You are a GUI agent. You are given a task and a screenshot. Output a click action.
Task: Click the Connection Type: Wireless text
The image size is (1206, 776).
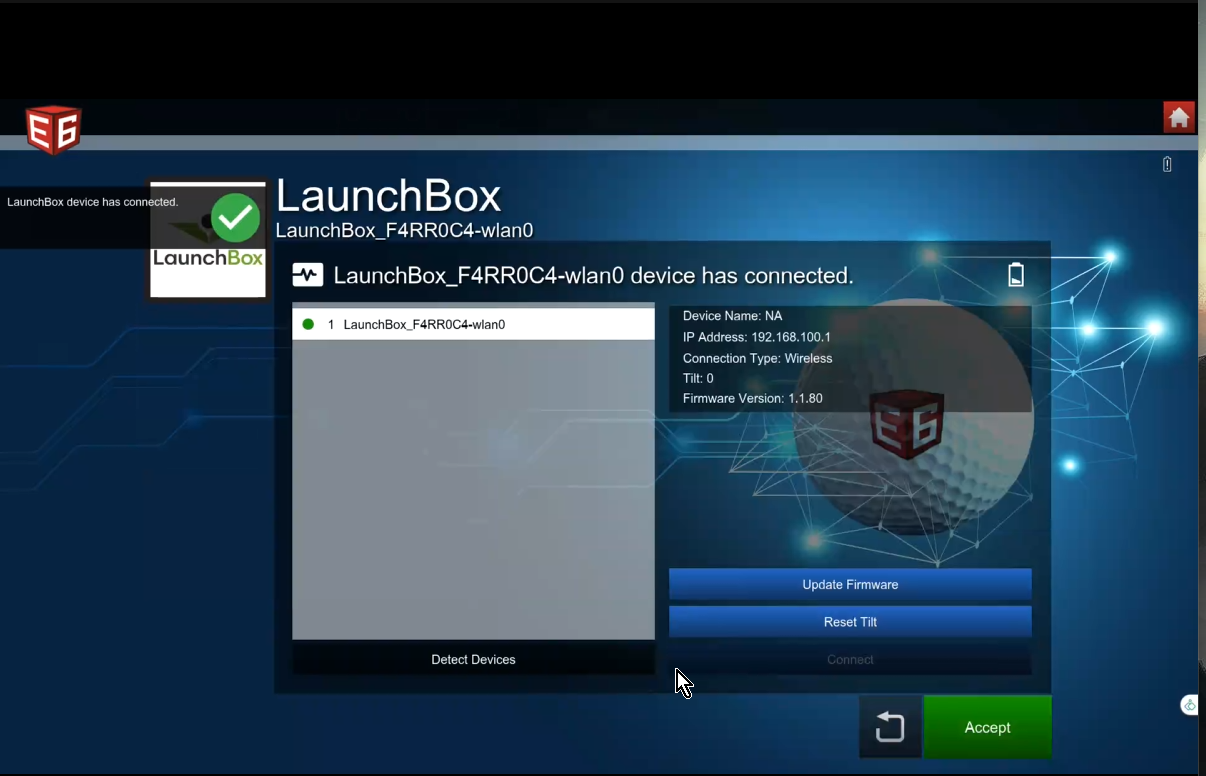(x=758, y=358)
